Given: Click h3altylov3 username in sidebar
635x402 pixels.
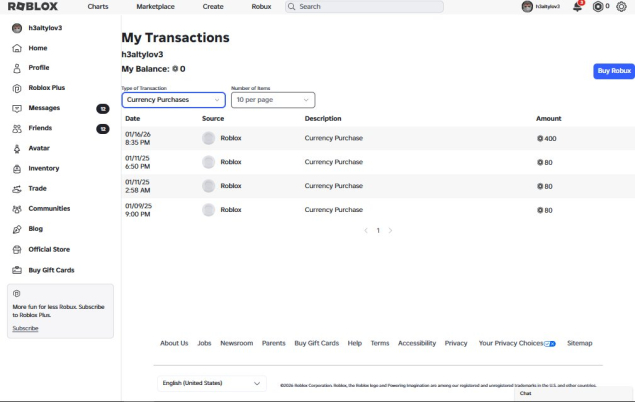Looking at the screenshot, I should [x=45, y=28].
